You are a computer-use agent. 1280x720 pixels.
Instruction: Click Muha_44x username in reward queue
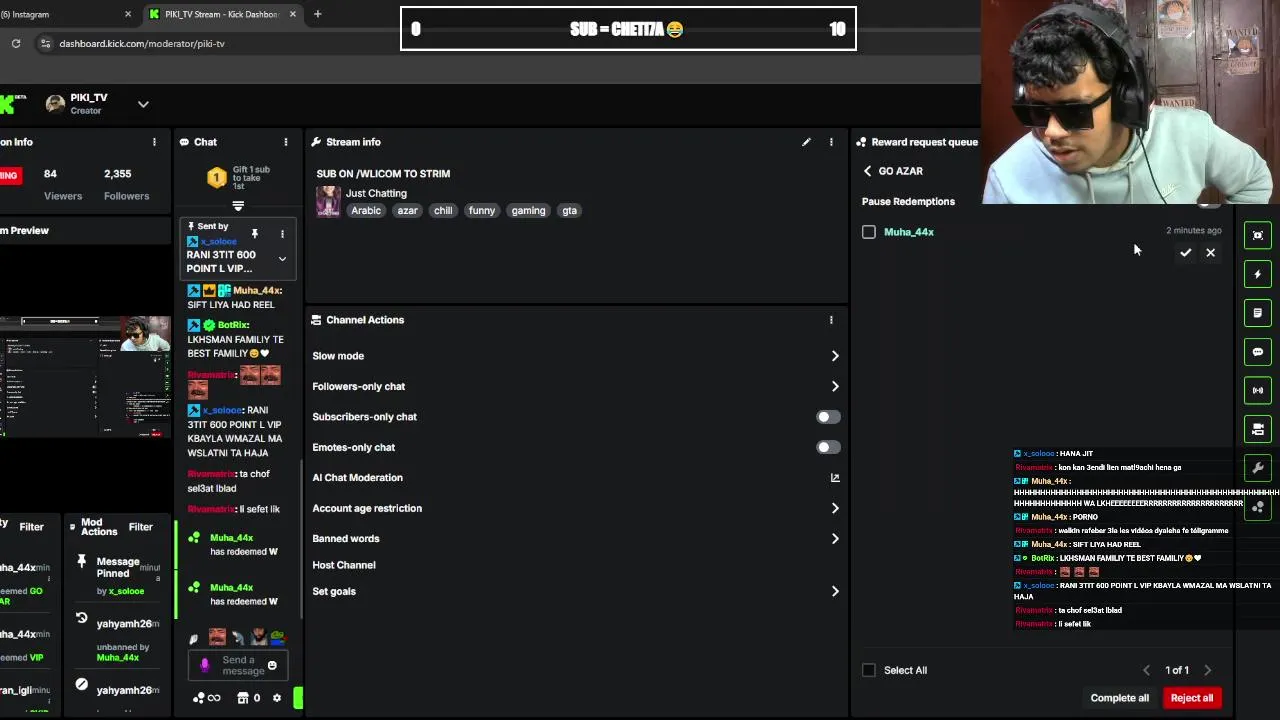[909, 232]
